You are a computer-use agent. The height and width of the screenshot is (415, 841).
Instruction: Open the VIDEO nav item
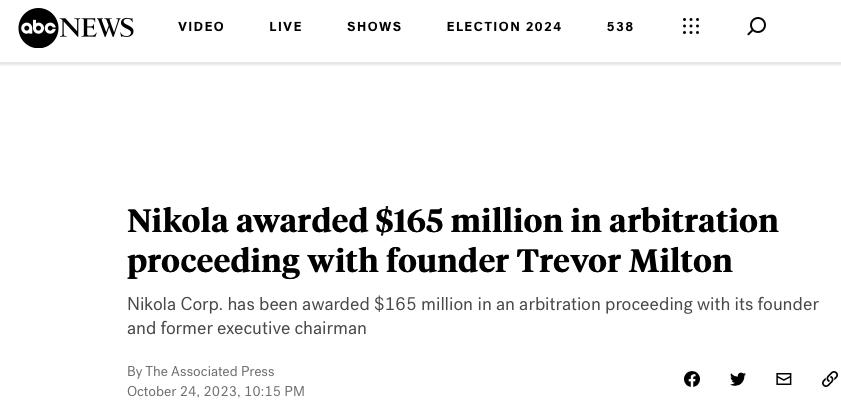pos(201,27)
